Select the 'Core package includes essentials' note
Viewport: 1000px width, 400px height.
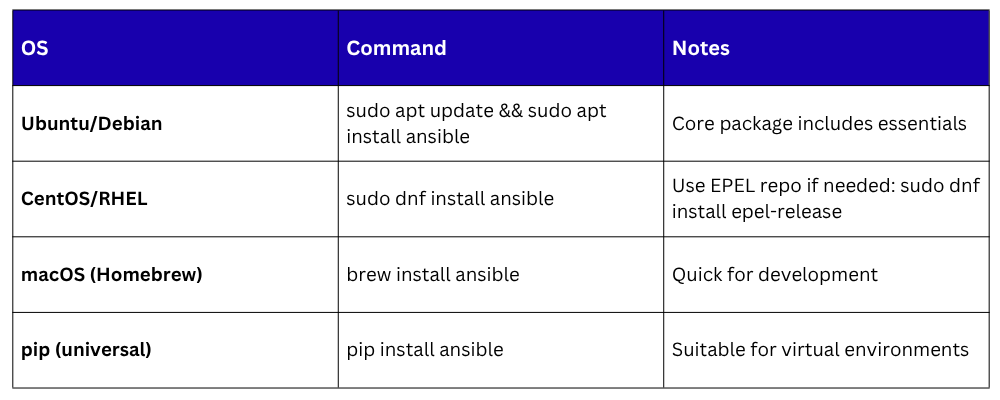[x=819, y=124]
